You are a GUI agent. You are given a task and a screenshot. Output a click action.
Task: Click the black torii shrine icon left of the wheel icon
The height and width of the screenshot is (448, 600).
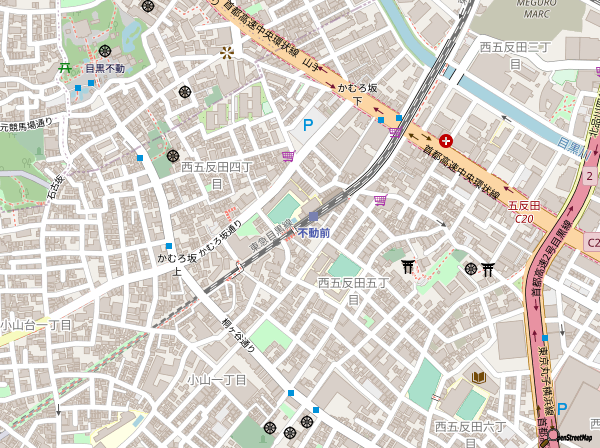tap(408, 266)
